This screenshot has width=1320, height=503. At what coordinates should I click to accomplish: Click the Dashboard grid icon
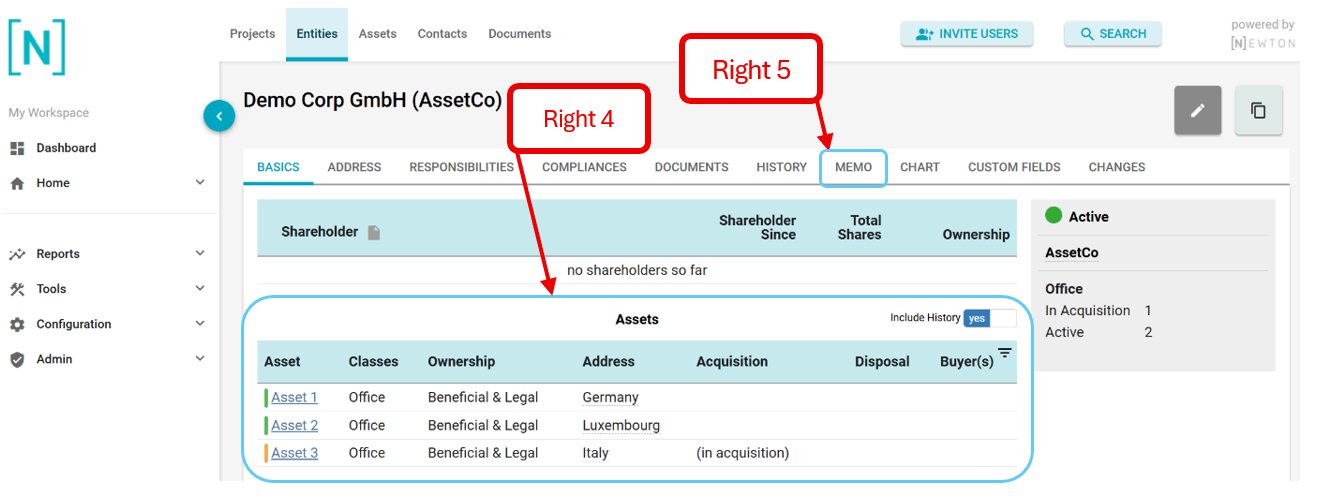point(17,148)
